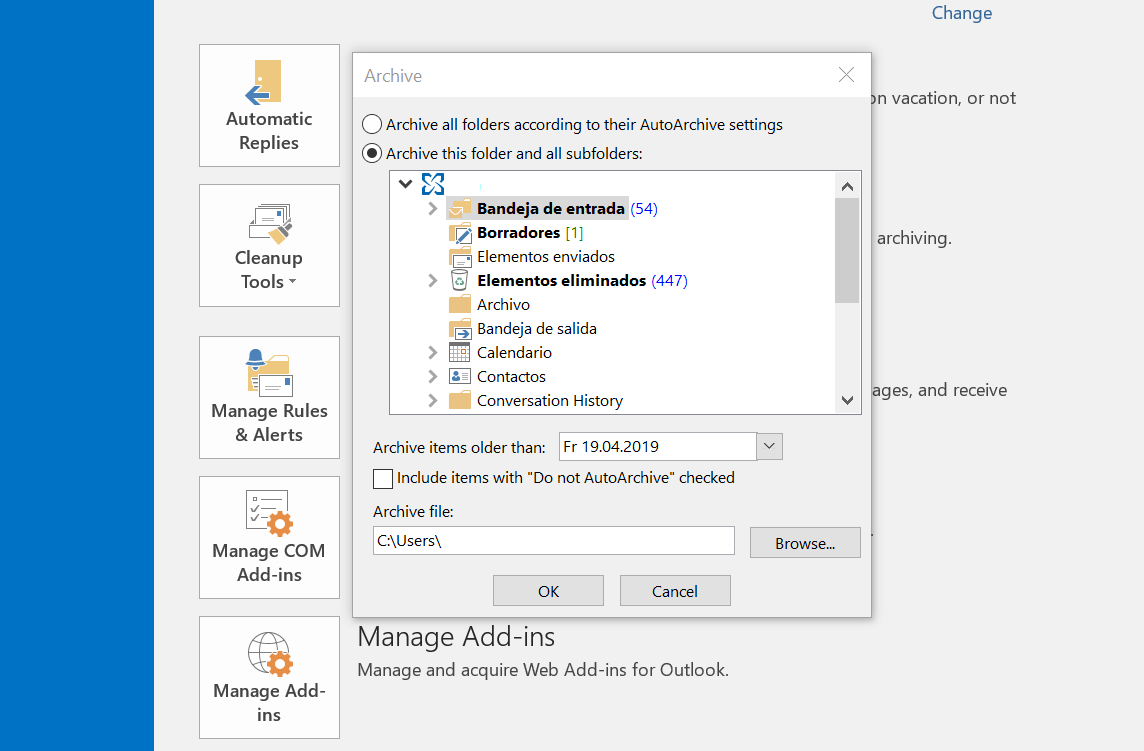This screenshot has height=751, width=1144.
Task: Open Manage Rules & Alerts
Action: (269, 397)
